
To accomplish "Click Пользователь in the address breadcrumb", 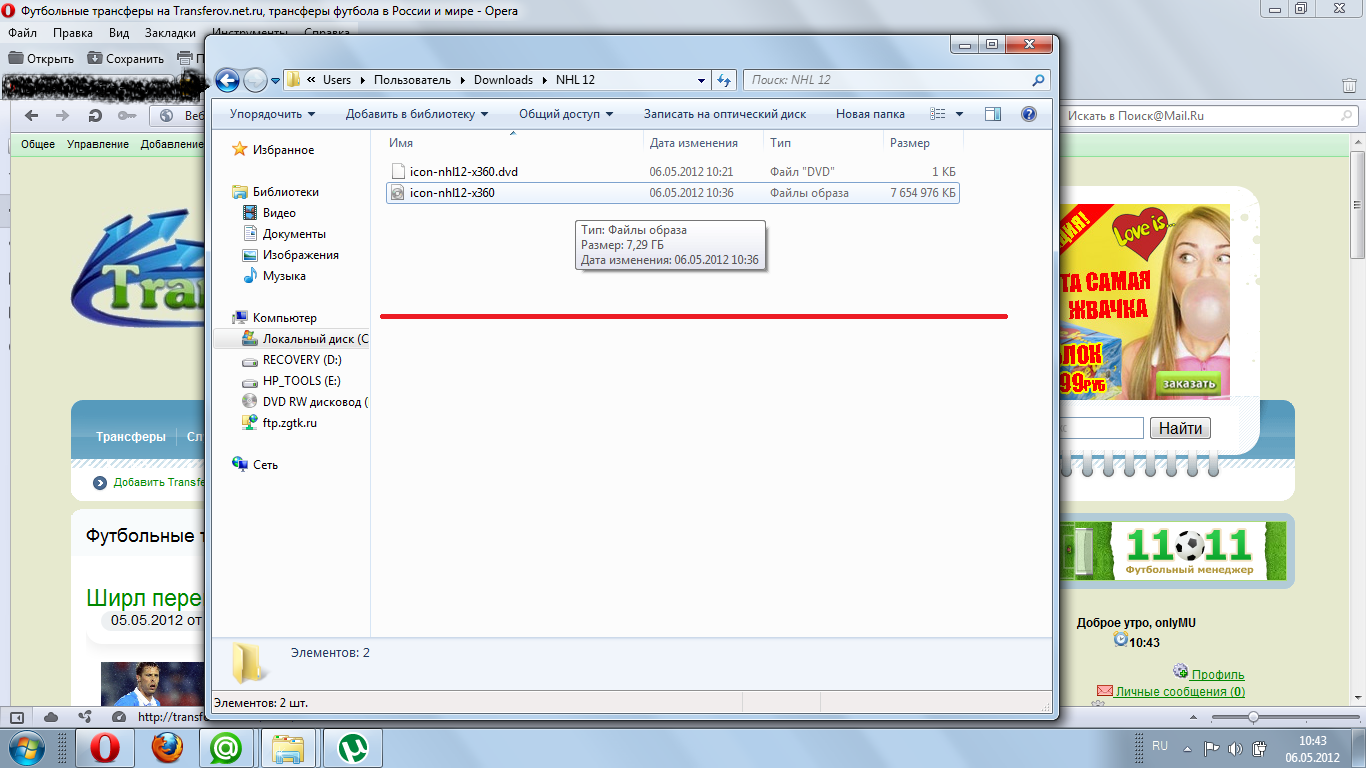I will [412, 80].
